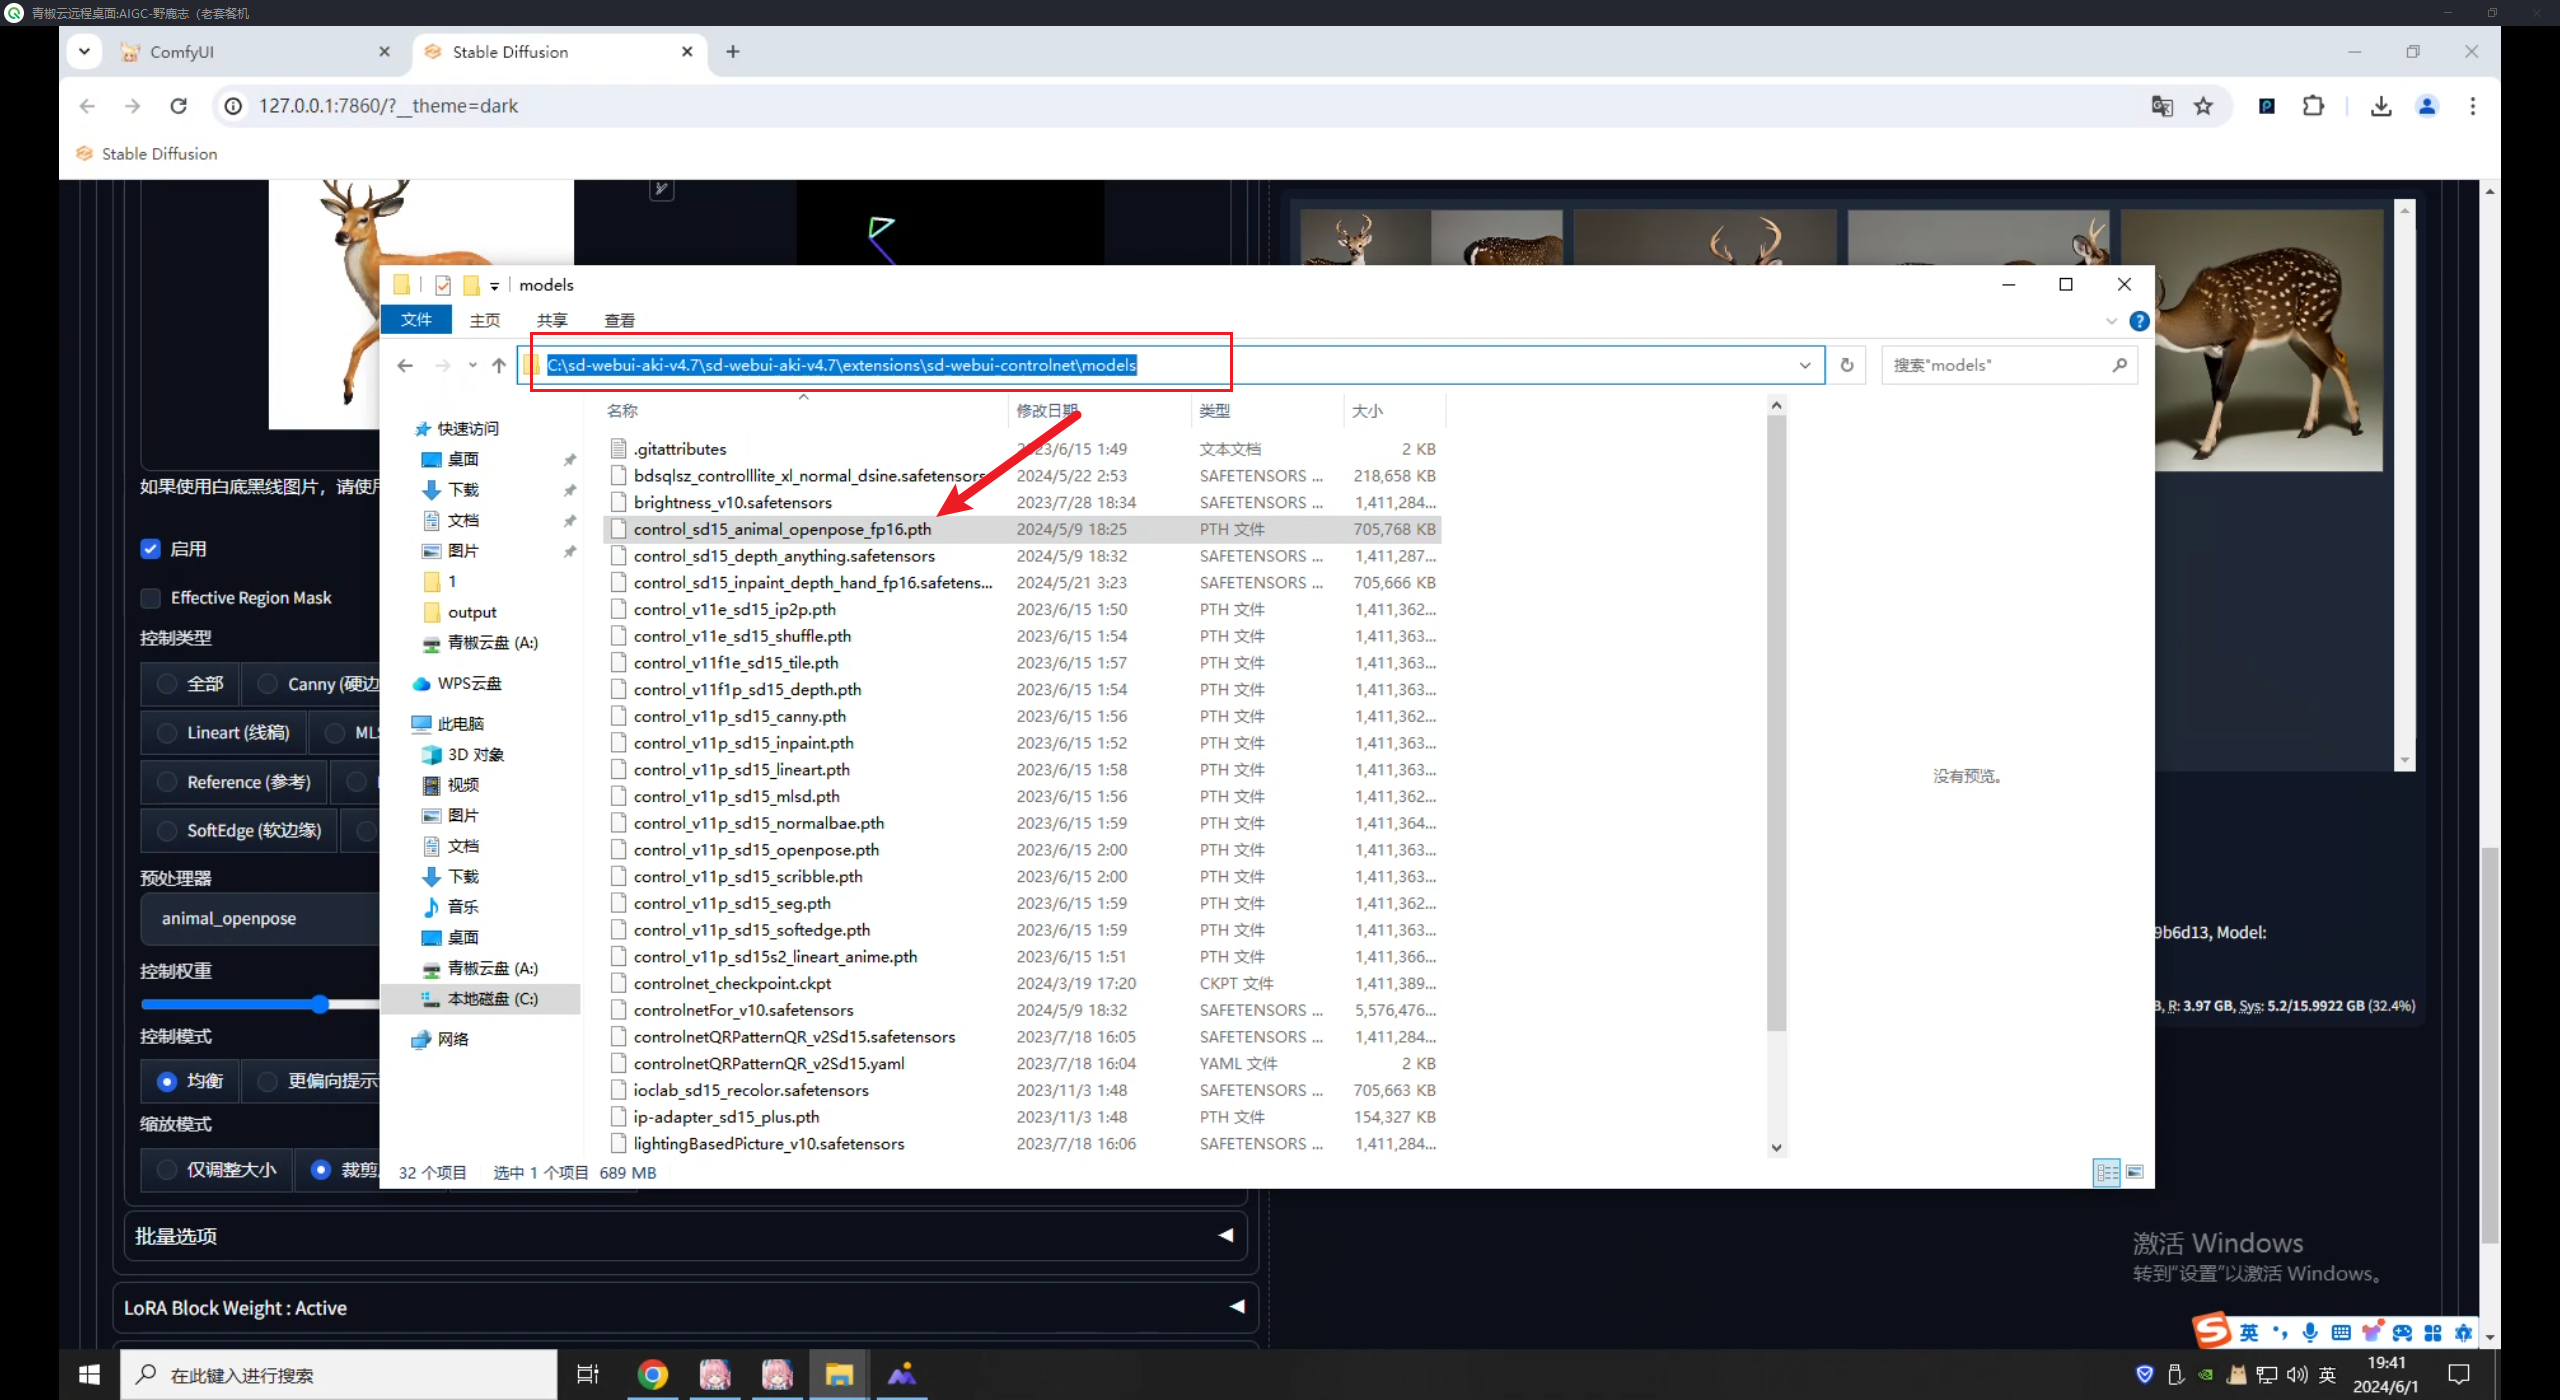Open the Explorer recent locations dropdown arrow
The width and height of the screenshot is (2560, 1400).
click(x=472, y=366)
